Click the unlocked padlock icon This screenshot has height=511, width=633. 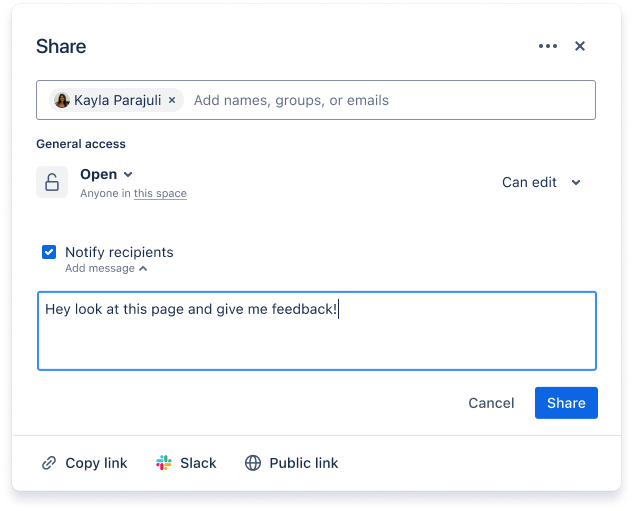(x=52, y=182)
